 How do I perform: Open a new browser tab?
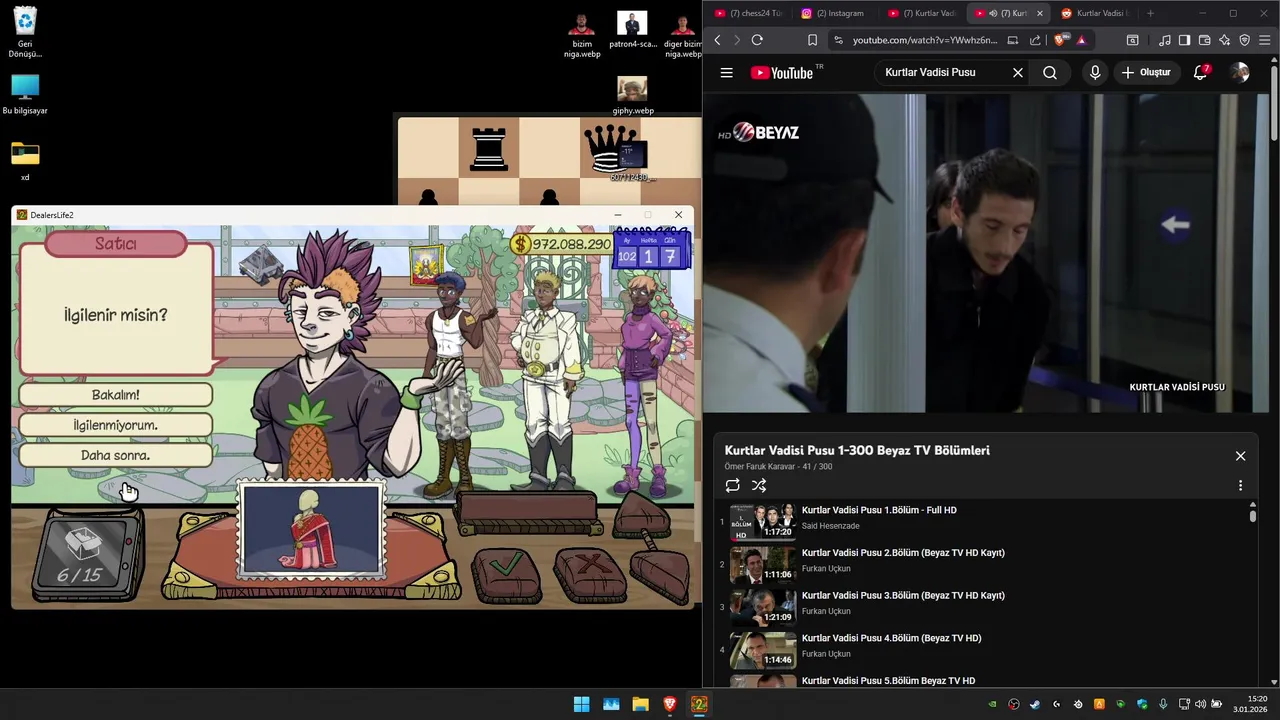pos(1150,13)
